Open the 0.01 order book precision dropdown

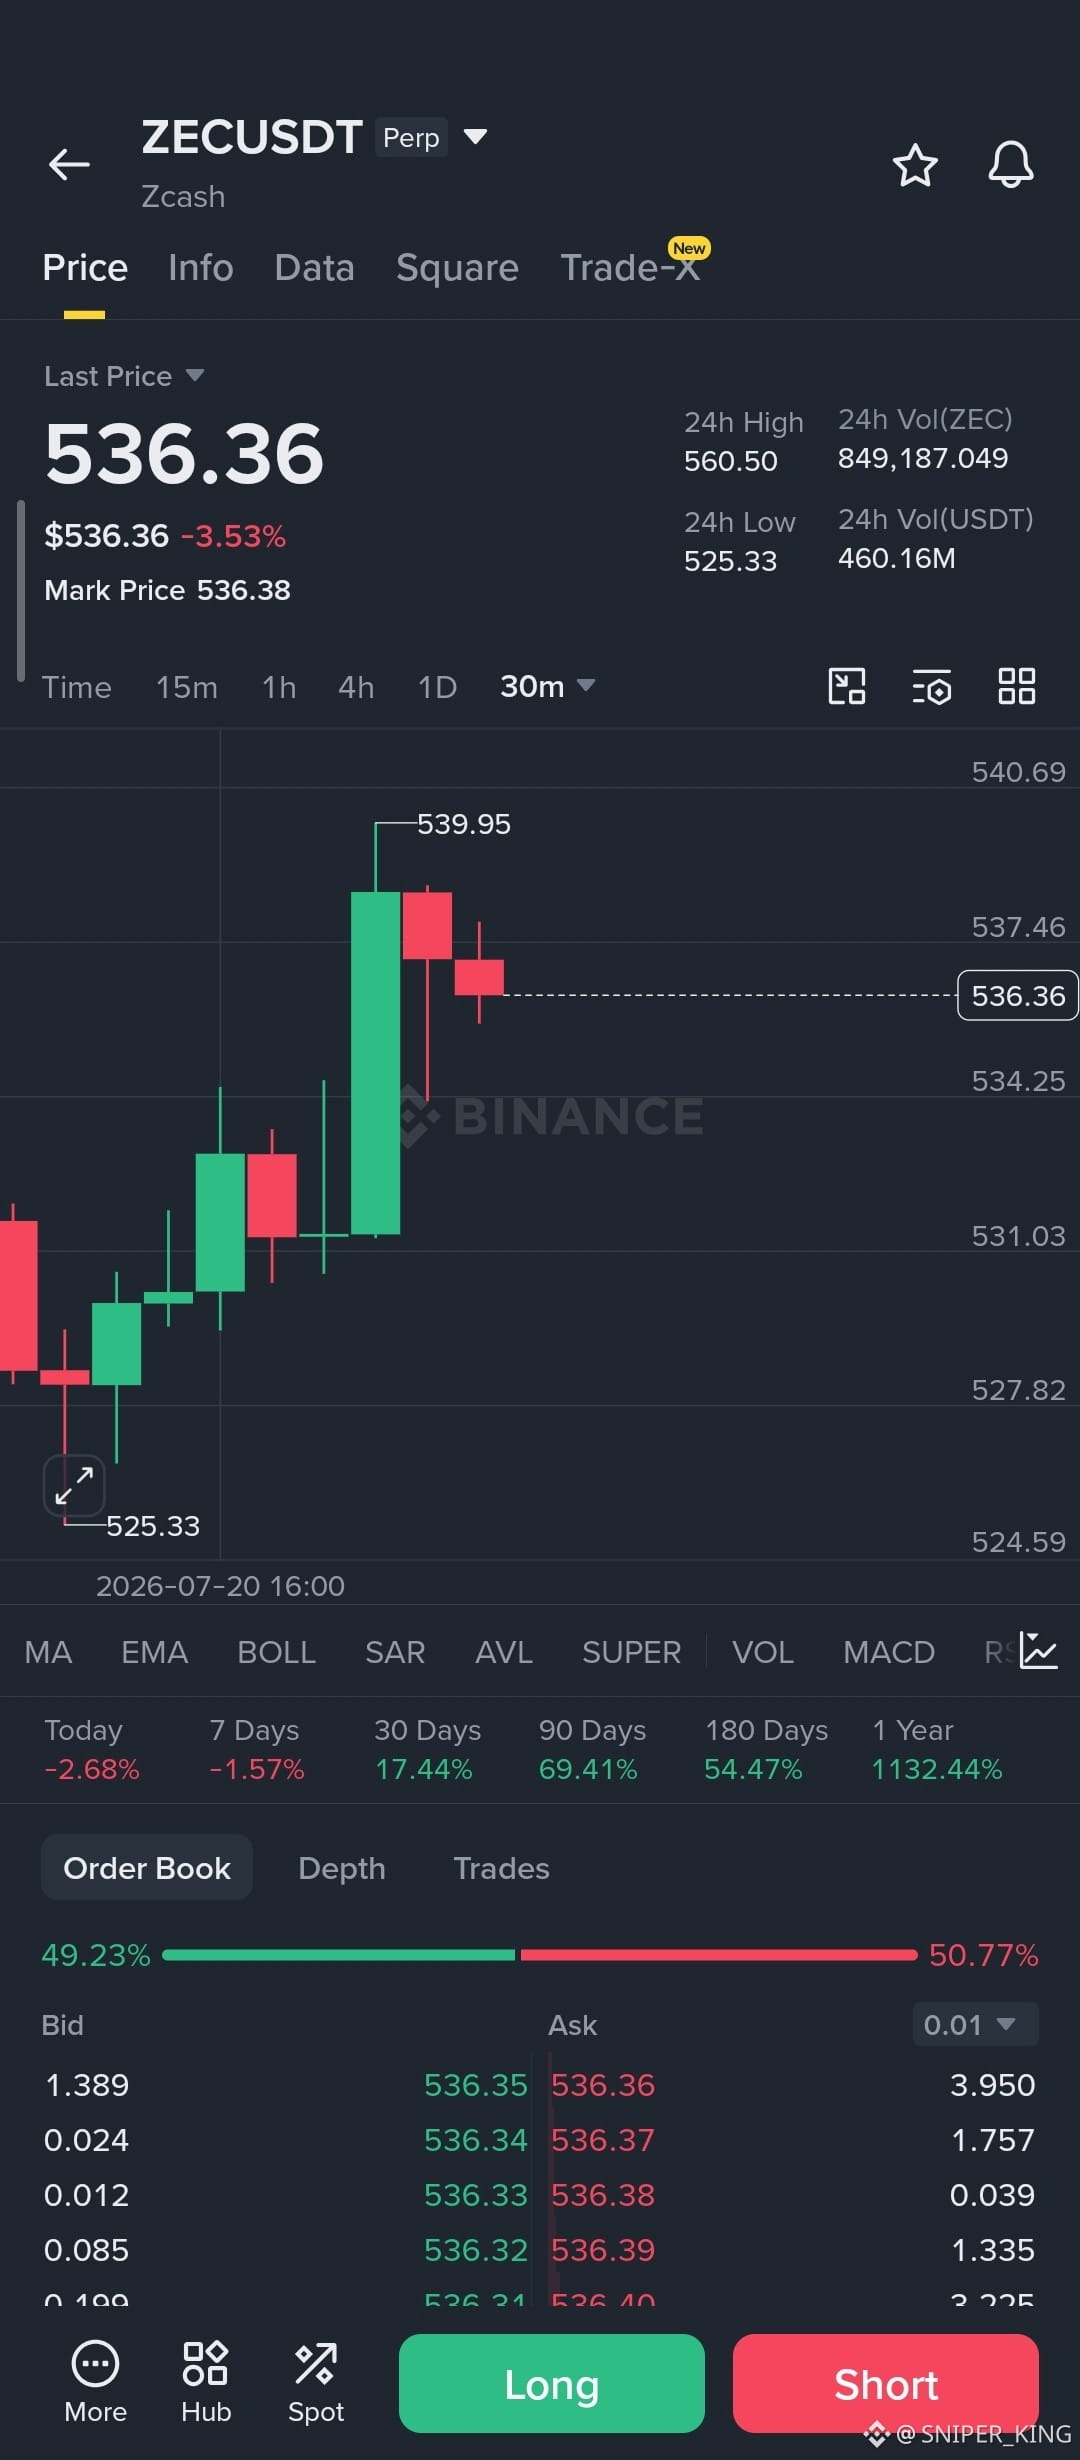tap(975, 2025)
